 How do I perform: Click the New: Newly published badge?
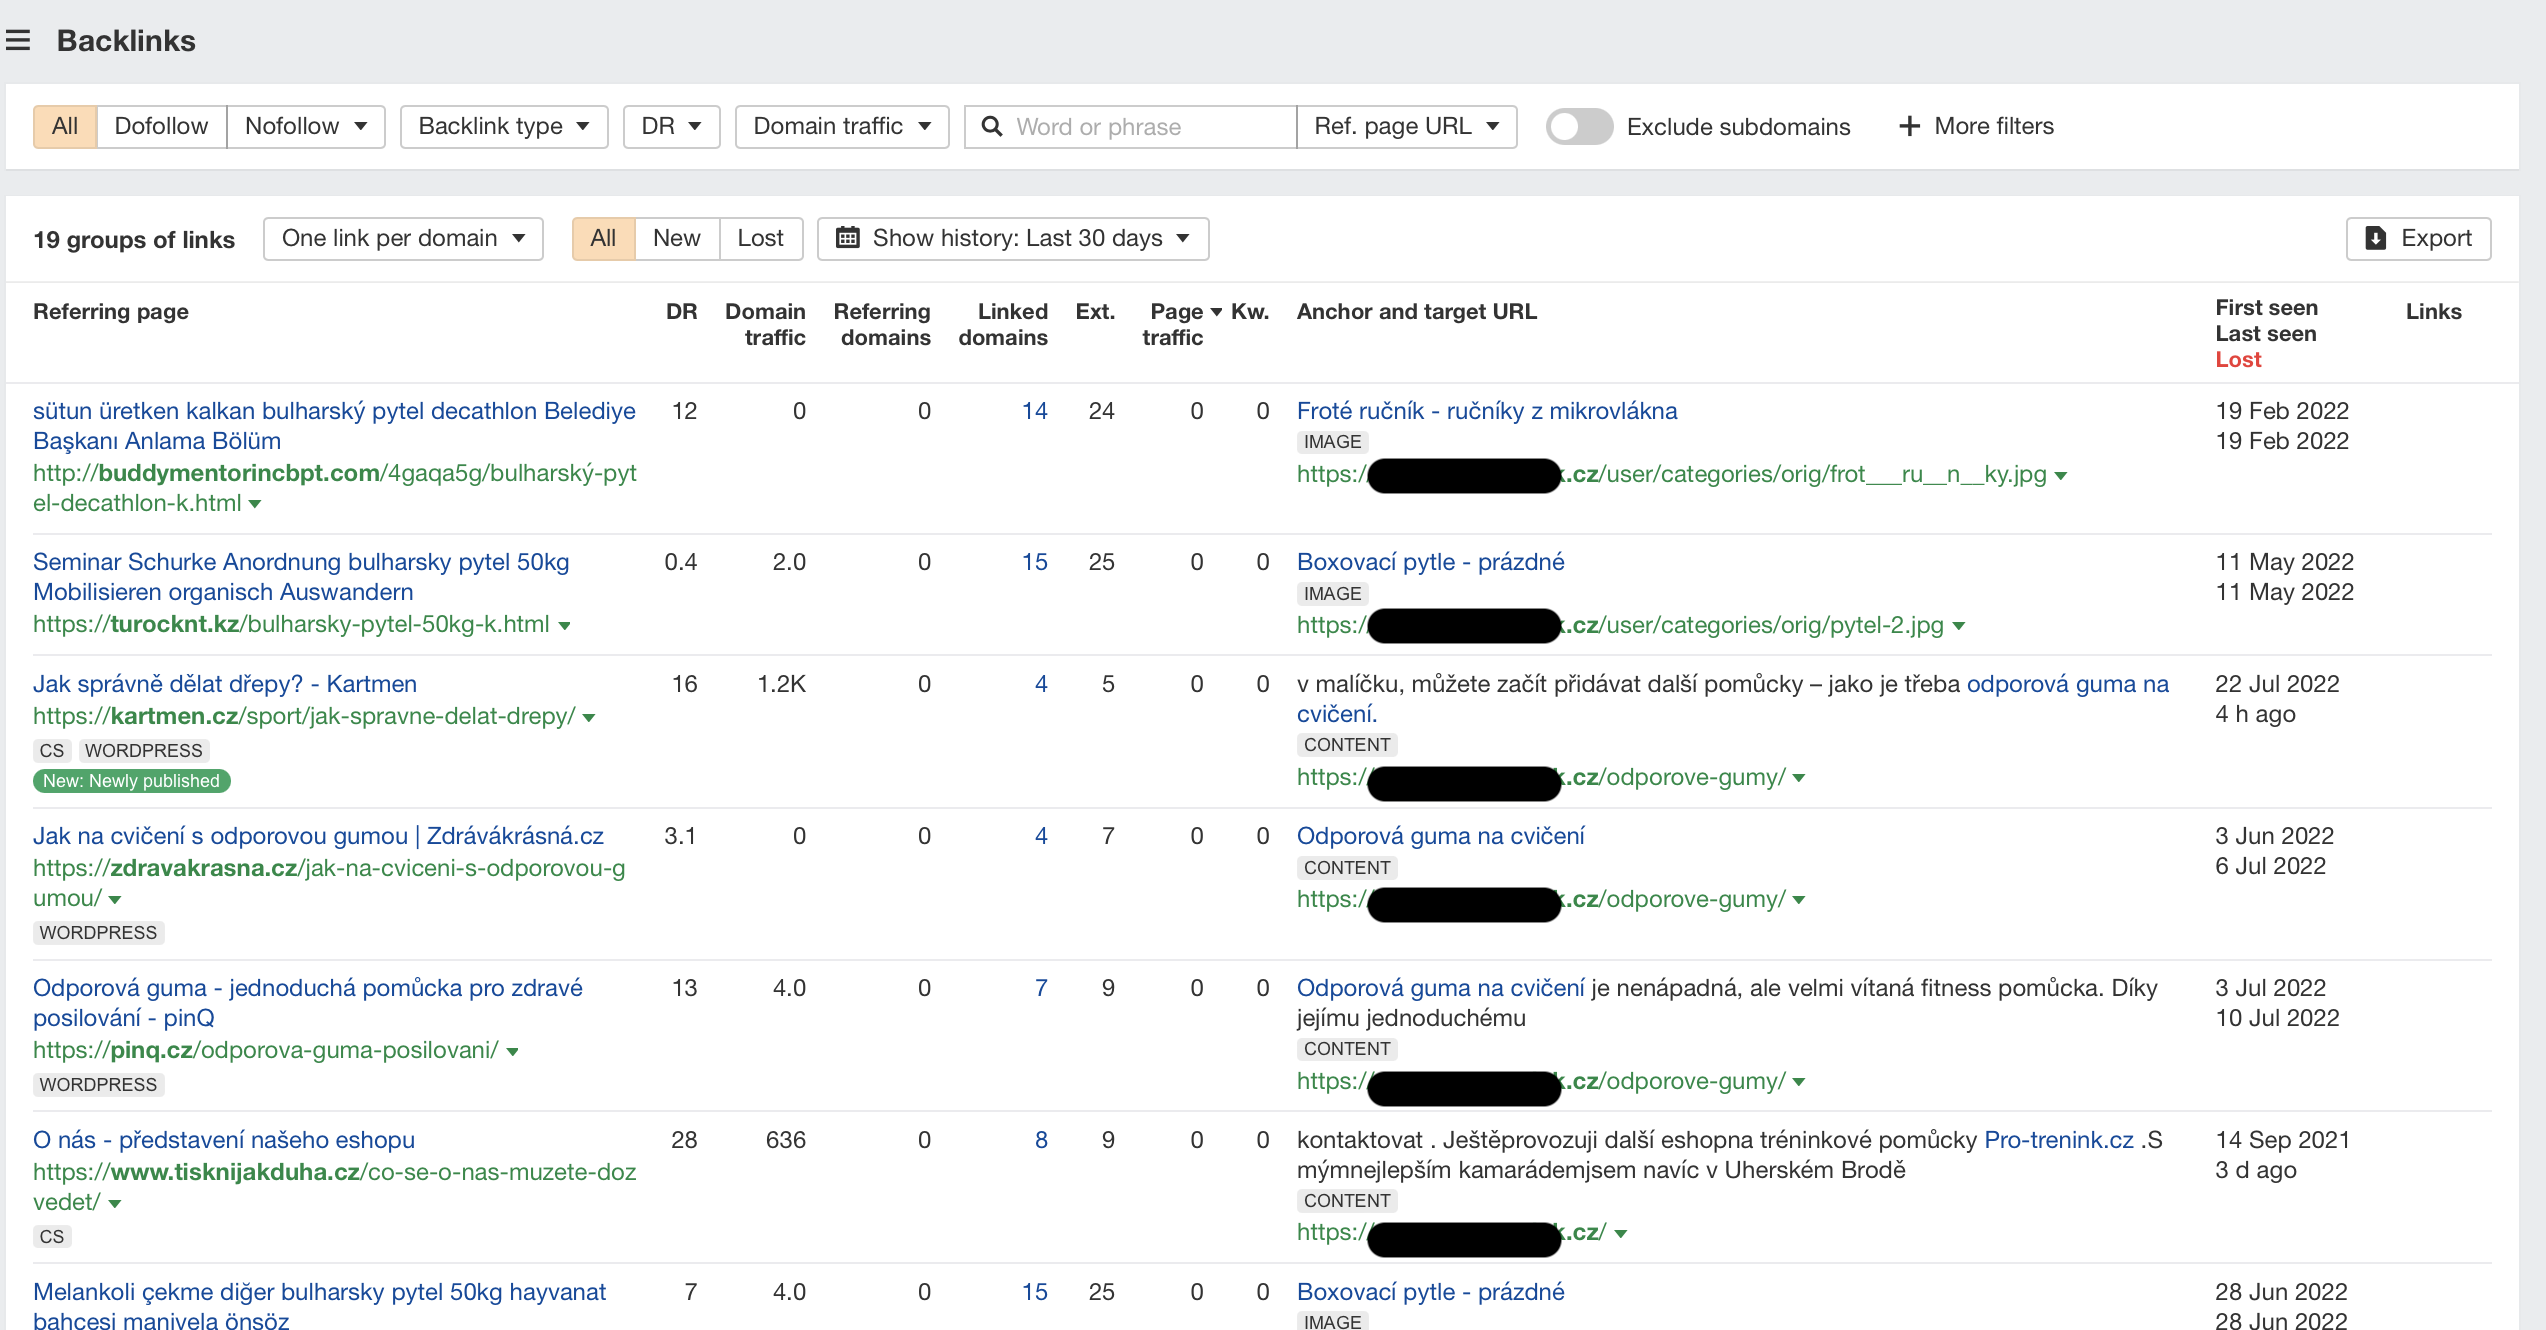132,781
